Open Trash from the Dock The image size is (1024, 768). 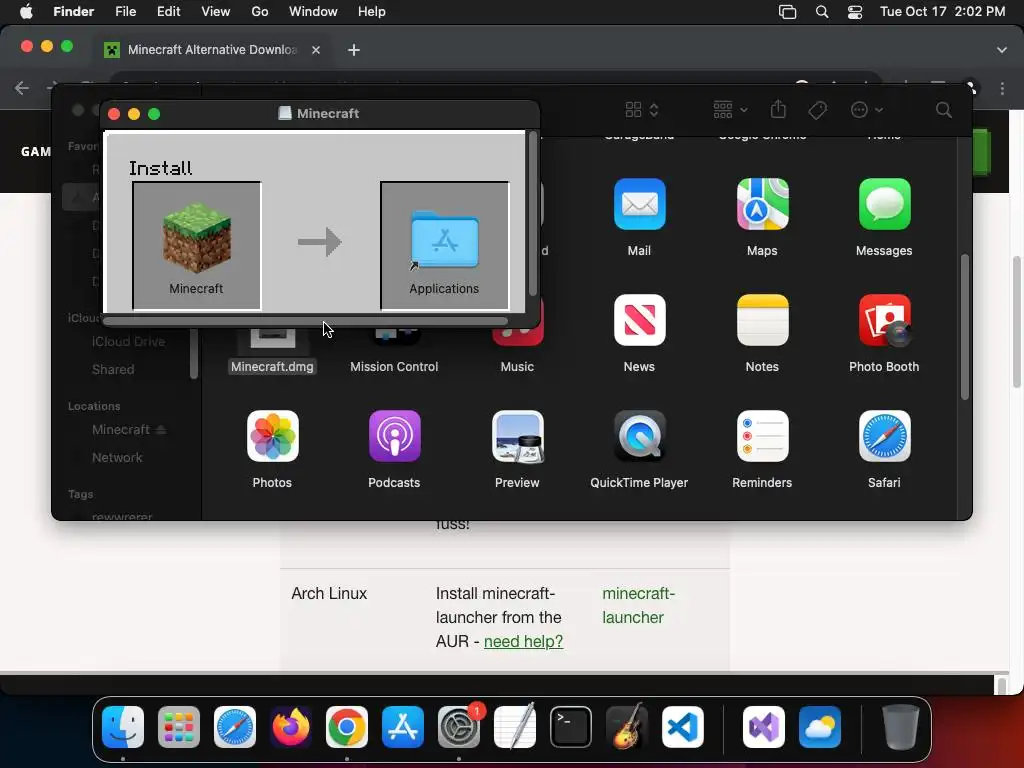901,727
